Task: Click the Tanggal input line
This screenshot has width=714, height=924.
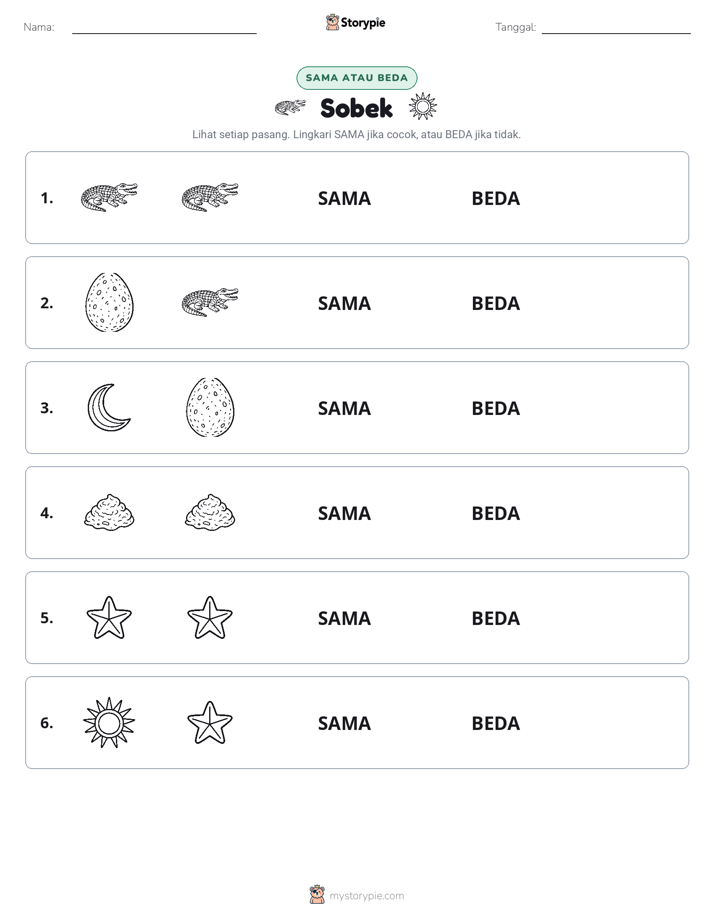Action: coord(616,27)
